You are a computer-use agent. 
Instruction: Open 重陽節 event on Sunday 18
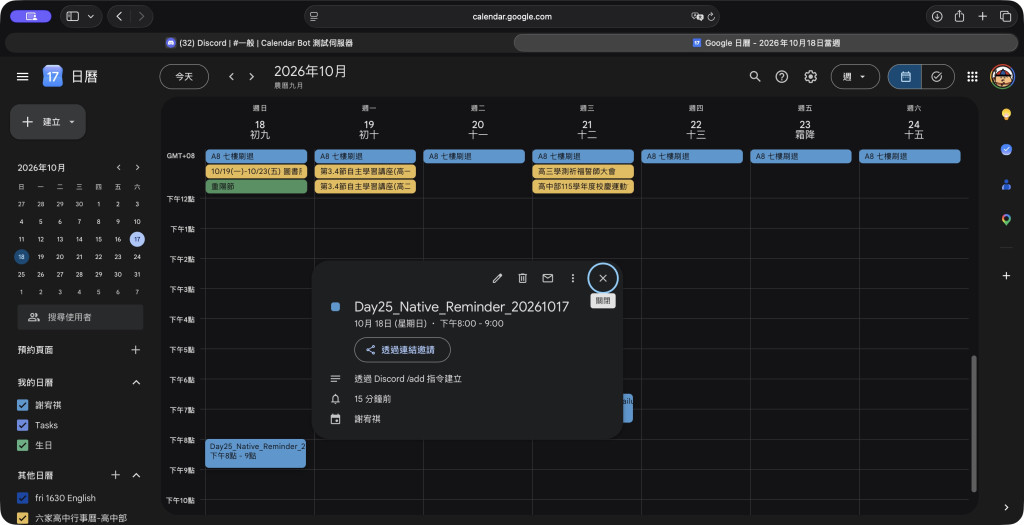click(256, 187)
